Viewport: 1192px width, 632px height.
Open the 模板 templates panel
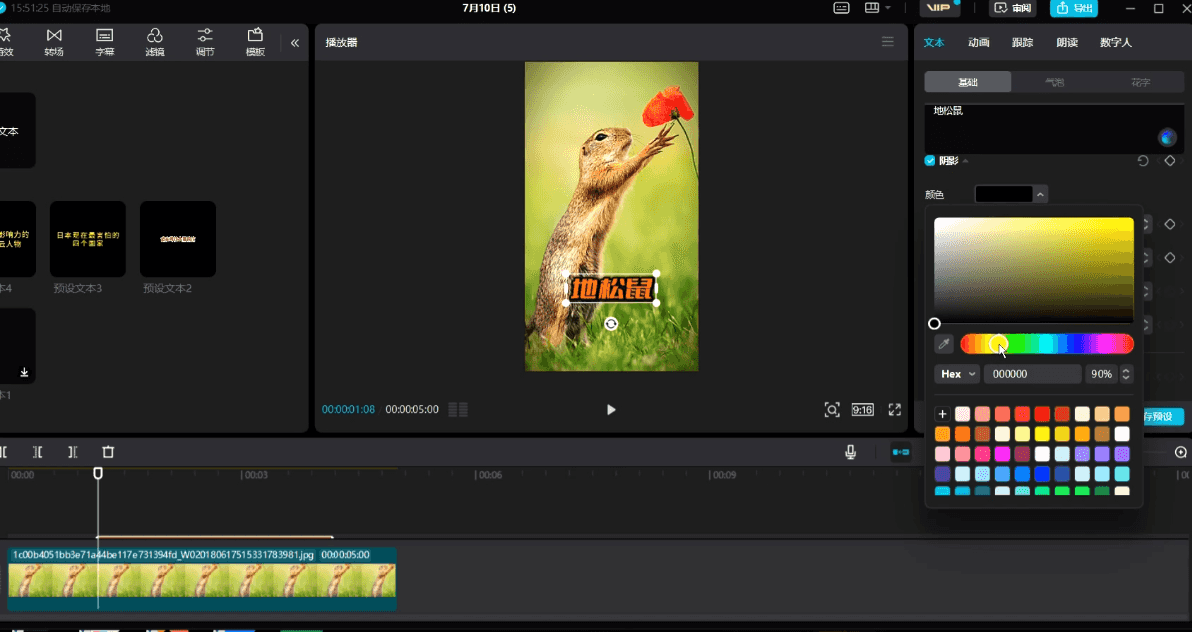(255, 43)
